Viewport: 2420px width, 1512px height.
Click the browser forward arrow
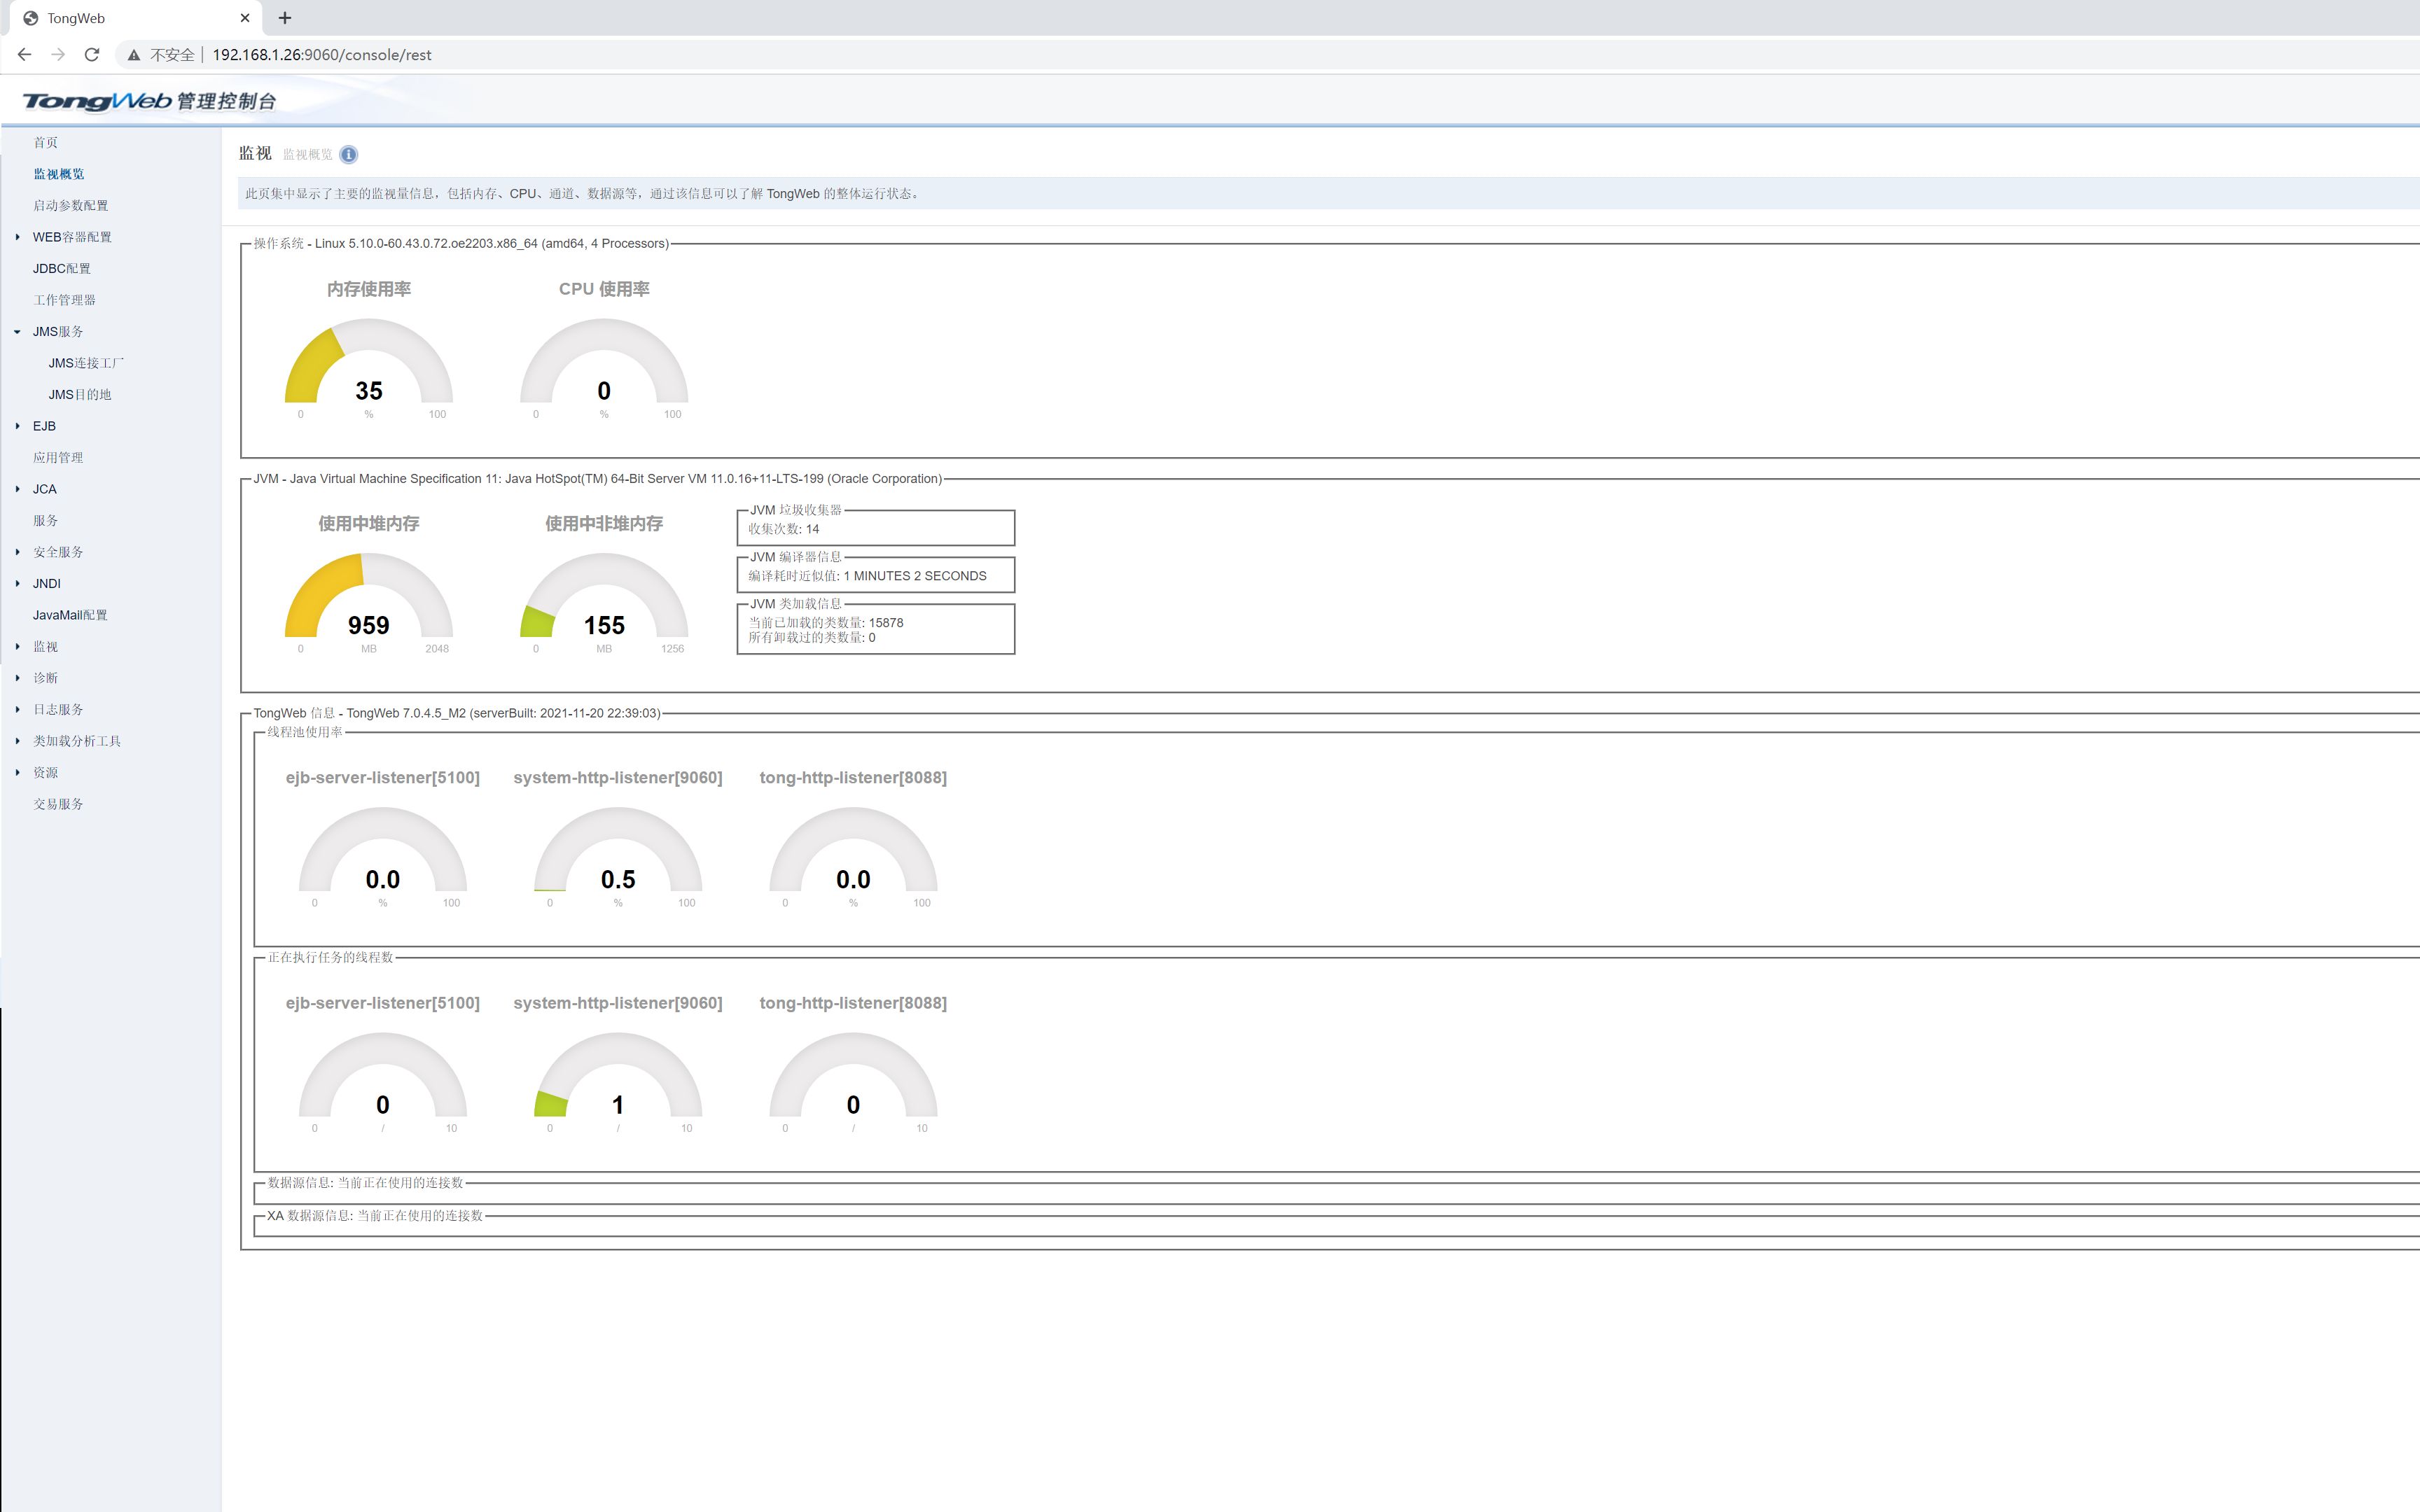coord(58,55)
